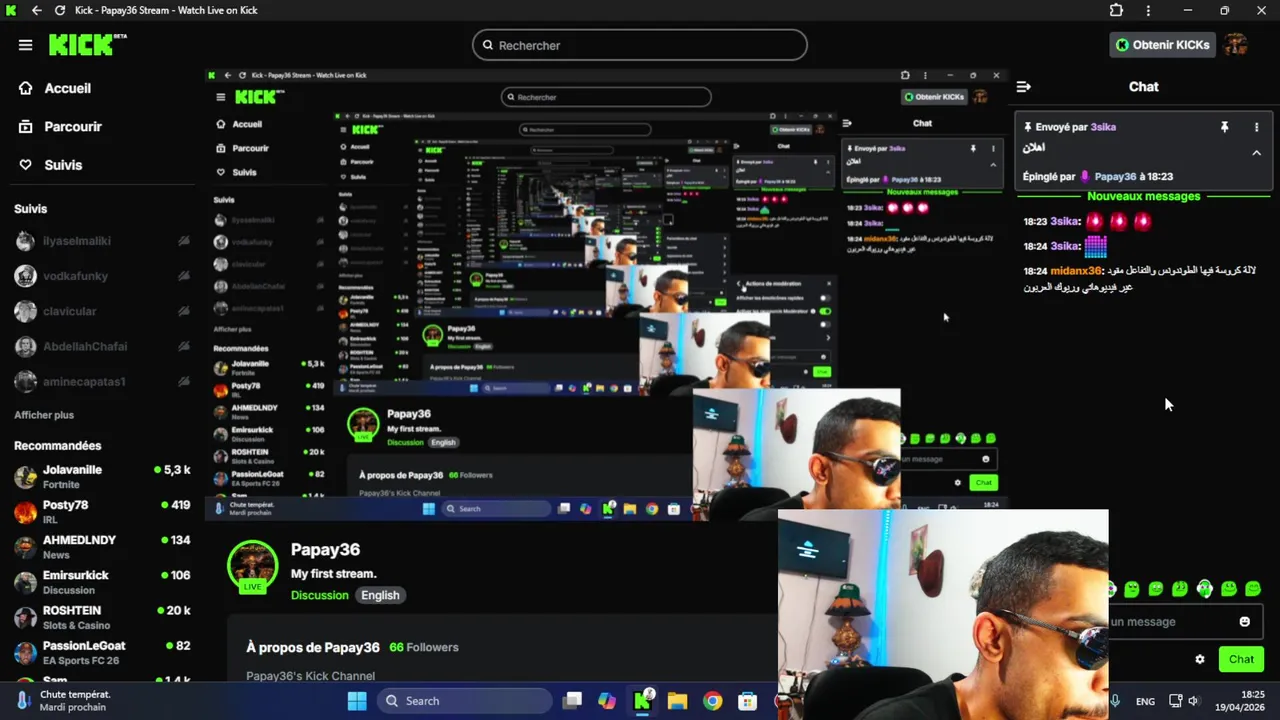
Task: Click midanx36 username in chat
Action: point(1076,270)
